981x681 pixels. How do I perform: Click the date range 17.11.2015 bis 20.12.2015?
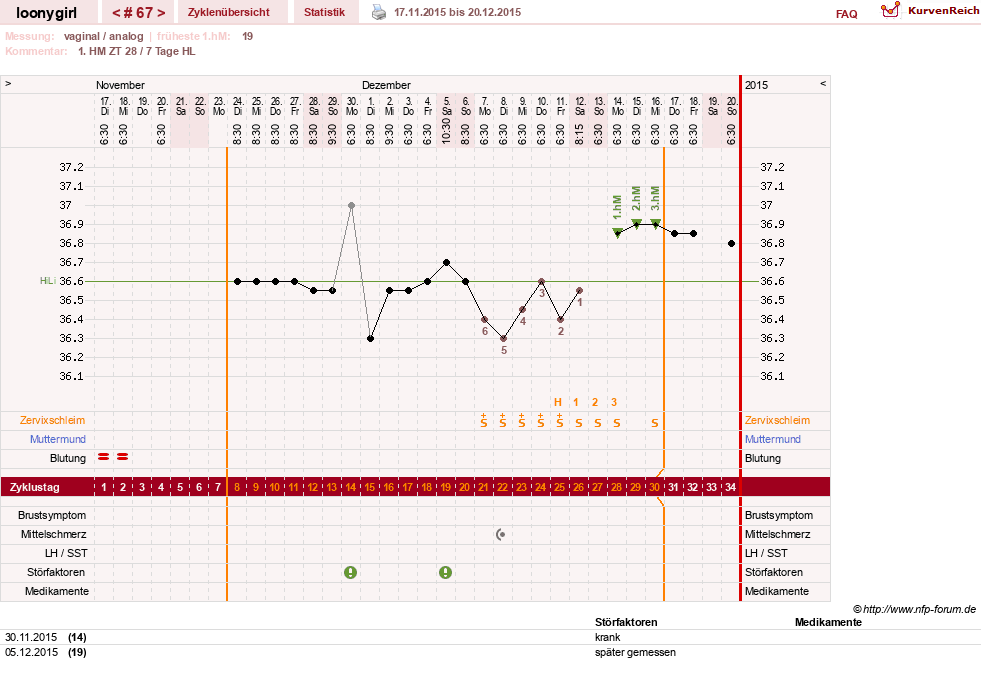(x=457, y=12)
